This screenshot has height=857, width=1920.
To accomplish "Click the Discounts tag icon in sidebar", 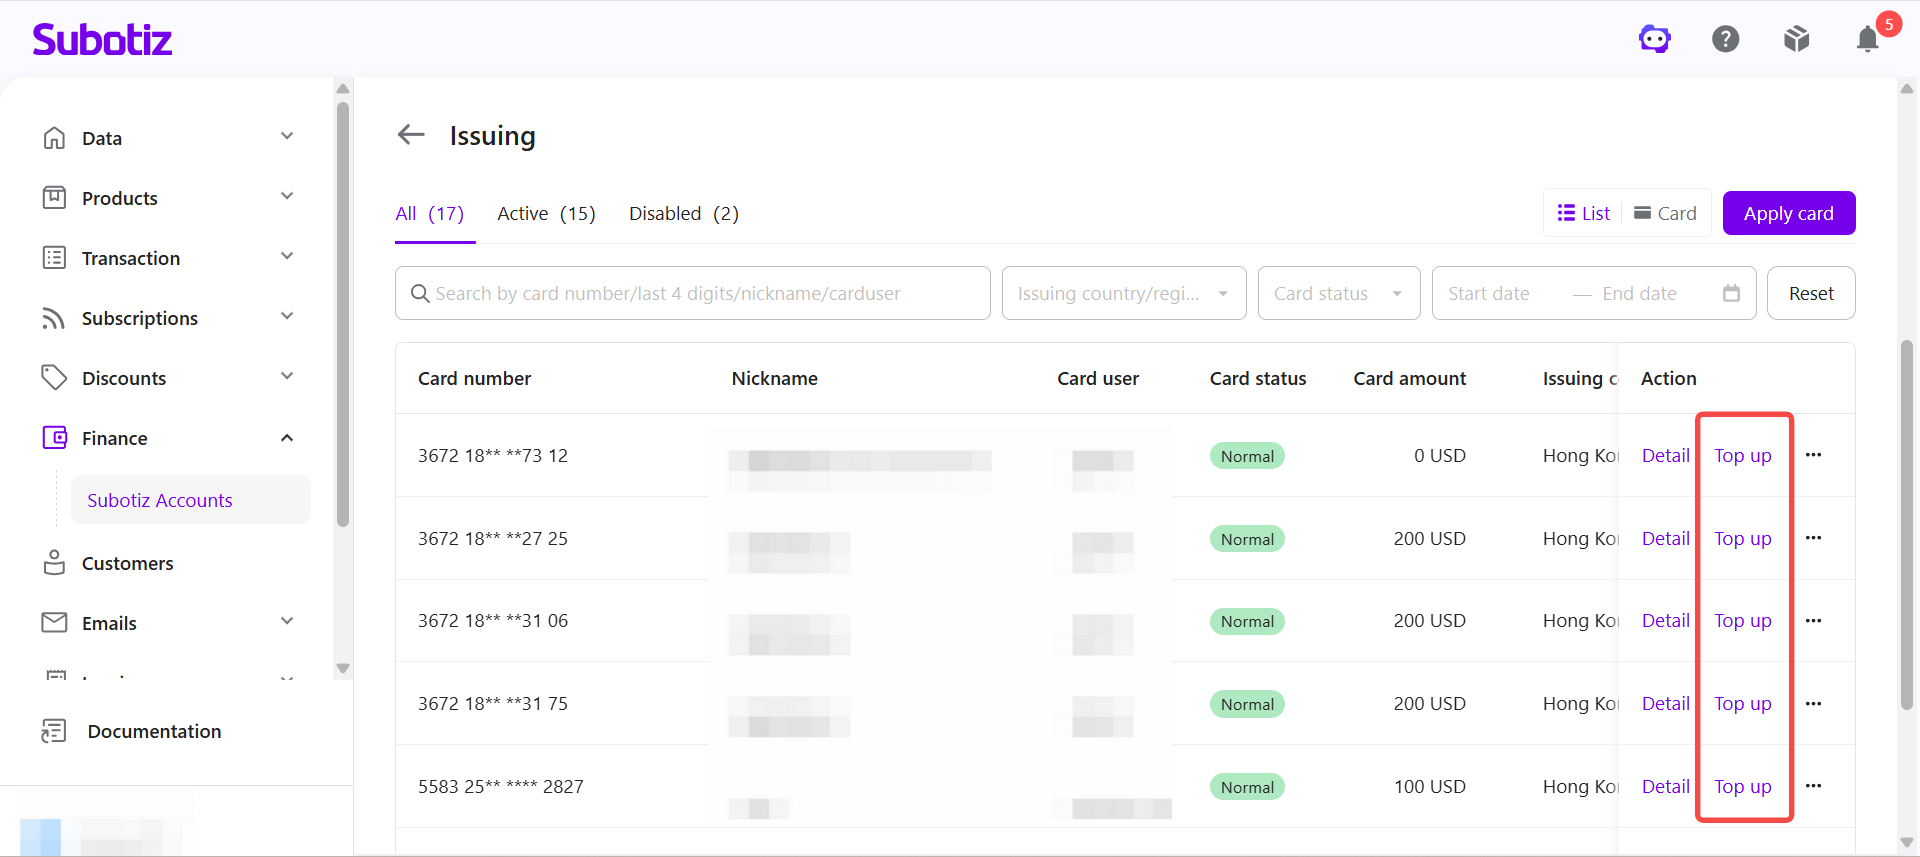I will point(54,378).
